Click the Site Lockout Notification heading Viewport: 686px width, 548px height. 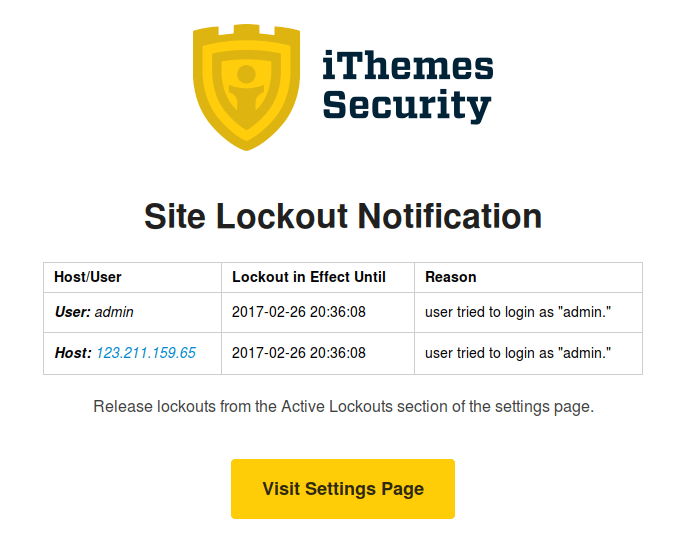click(x=343, y=216)
